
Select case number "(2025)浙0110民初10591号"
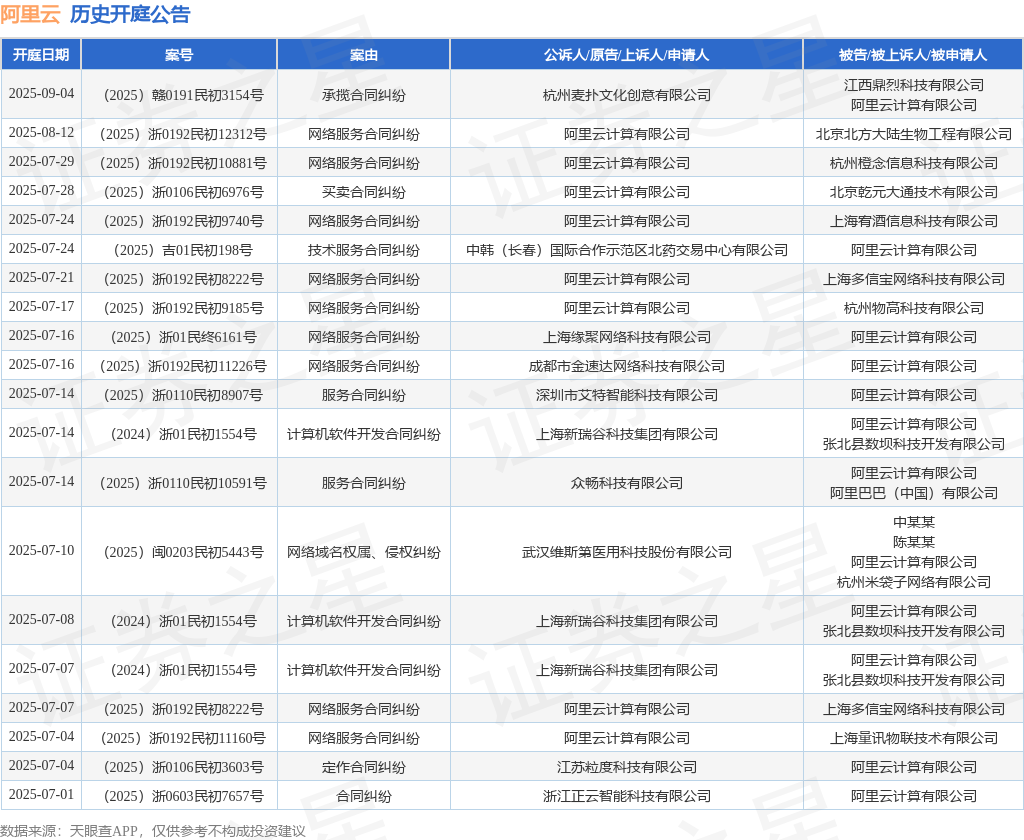[183, 483]
